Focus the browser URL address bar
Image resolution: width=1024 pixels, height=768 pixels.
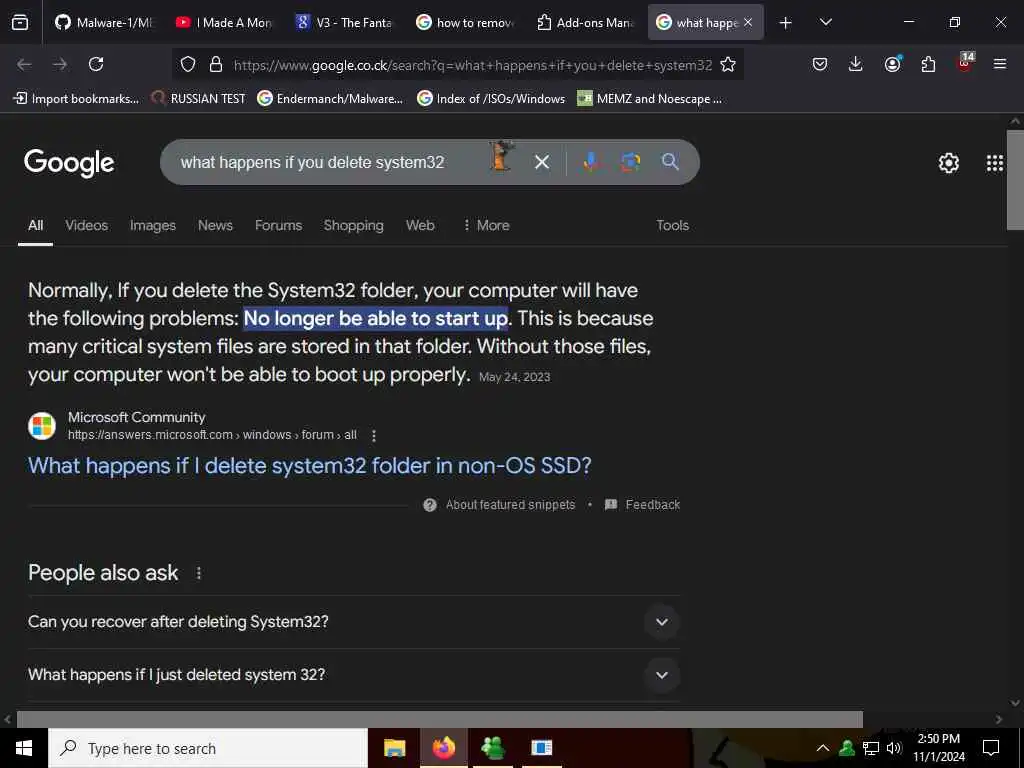tap(472, 65)
